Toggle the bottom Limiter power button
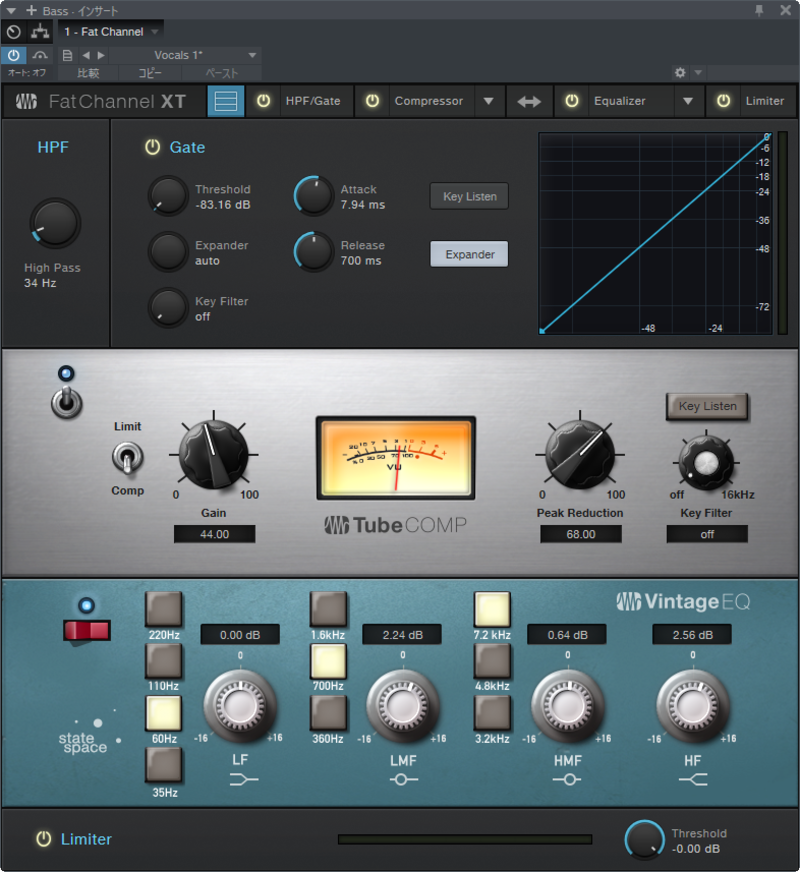 pyautogui.click(x=43, y=839)
